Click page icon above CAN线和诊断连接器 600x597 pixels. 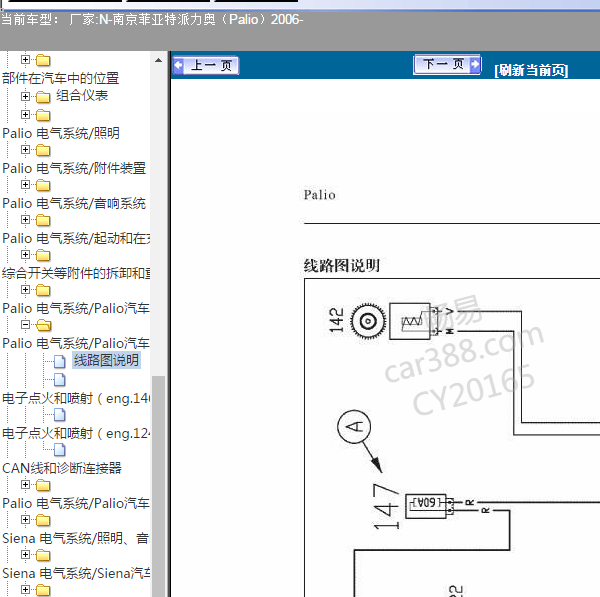click(60, 450)
